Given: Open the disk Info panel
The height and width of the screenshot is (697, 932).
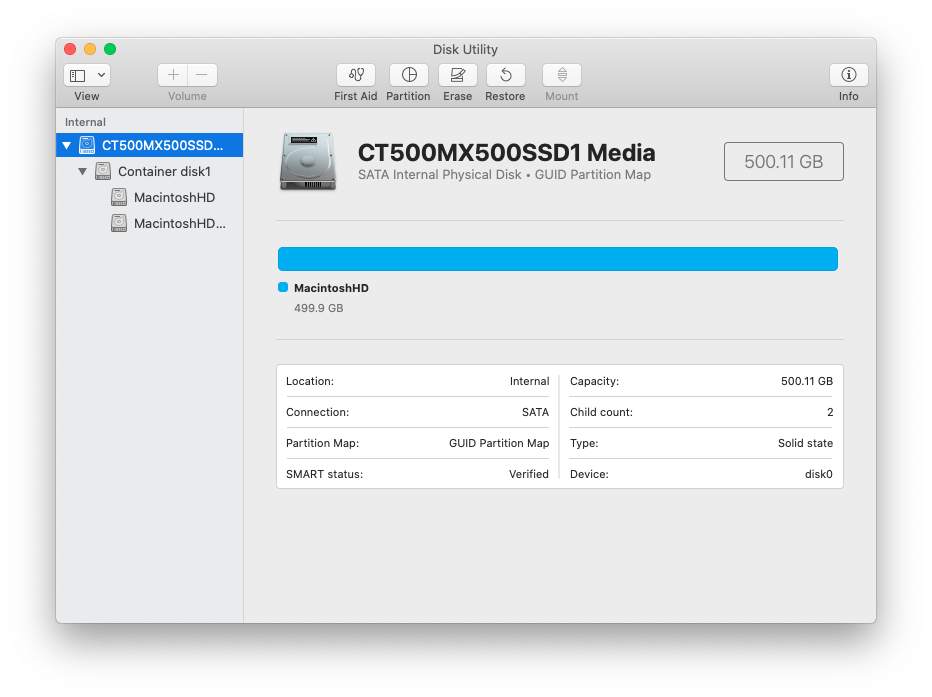Looking at the screenshot, I should [x=848, y=75].
